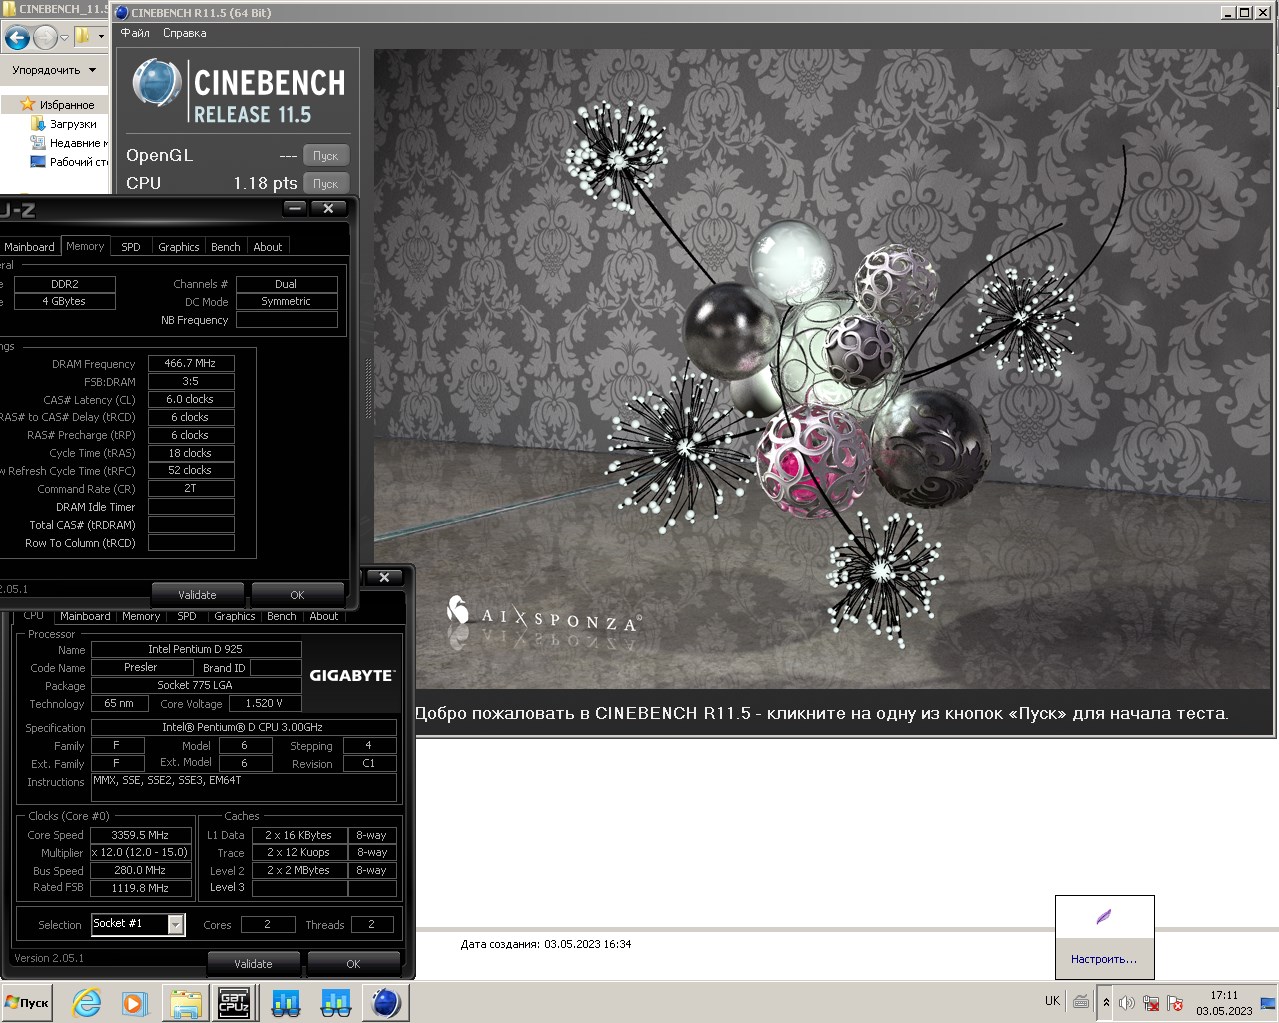Switch to Graphics tab in Memory CPU-Z window
Image resolution: width=1279 pixels, height=1023 pixels.
(x=179, y=247)
